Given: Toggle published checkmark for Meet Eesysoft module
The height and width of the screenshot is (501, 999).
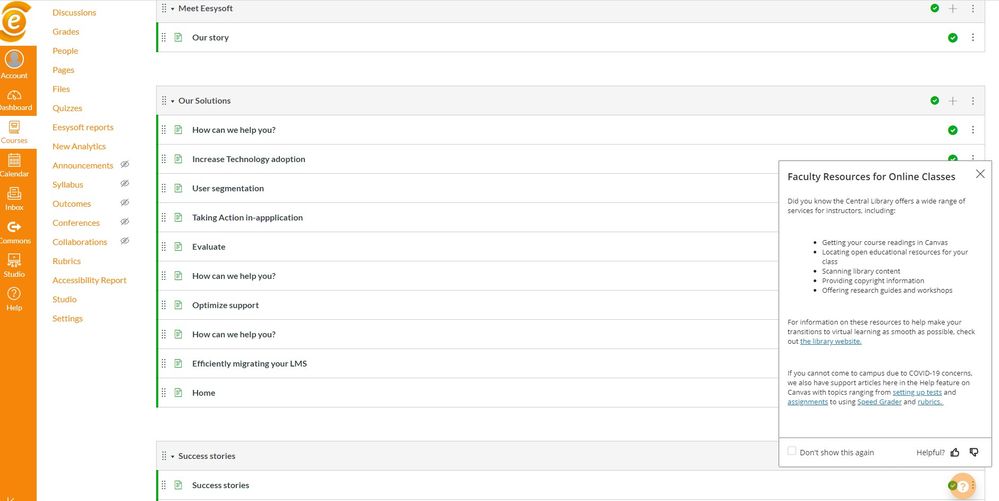Looking at the screenshot, I should click(x=935, y=8).
